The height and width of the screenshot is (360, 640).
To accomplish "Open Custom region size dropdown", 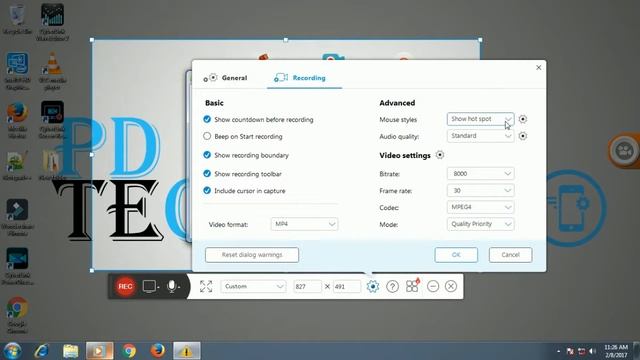I will [253, 287].
